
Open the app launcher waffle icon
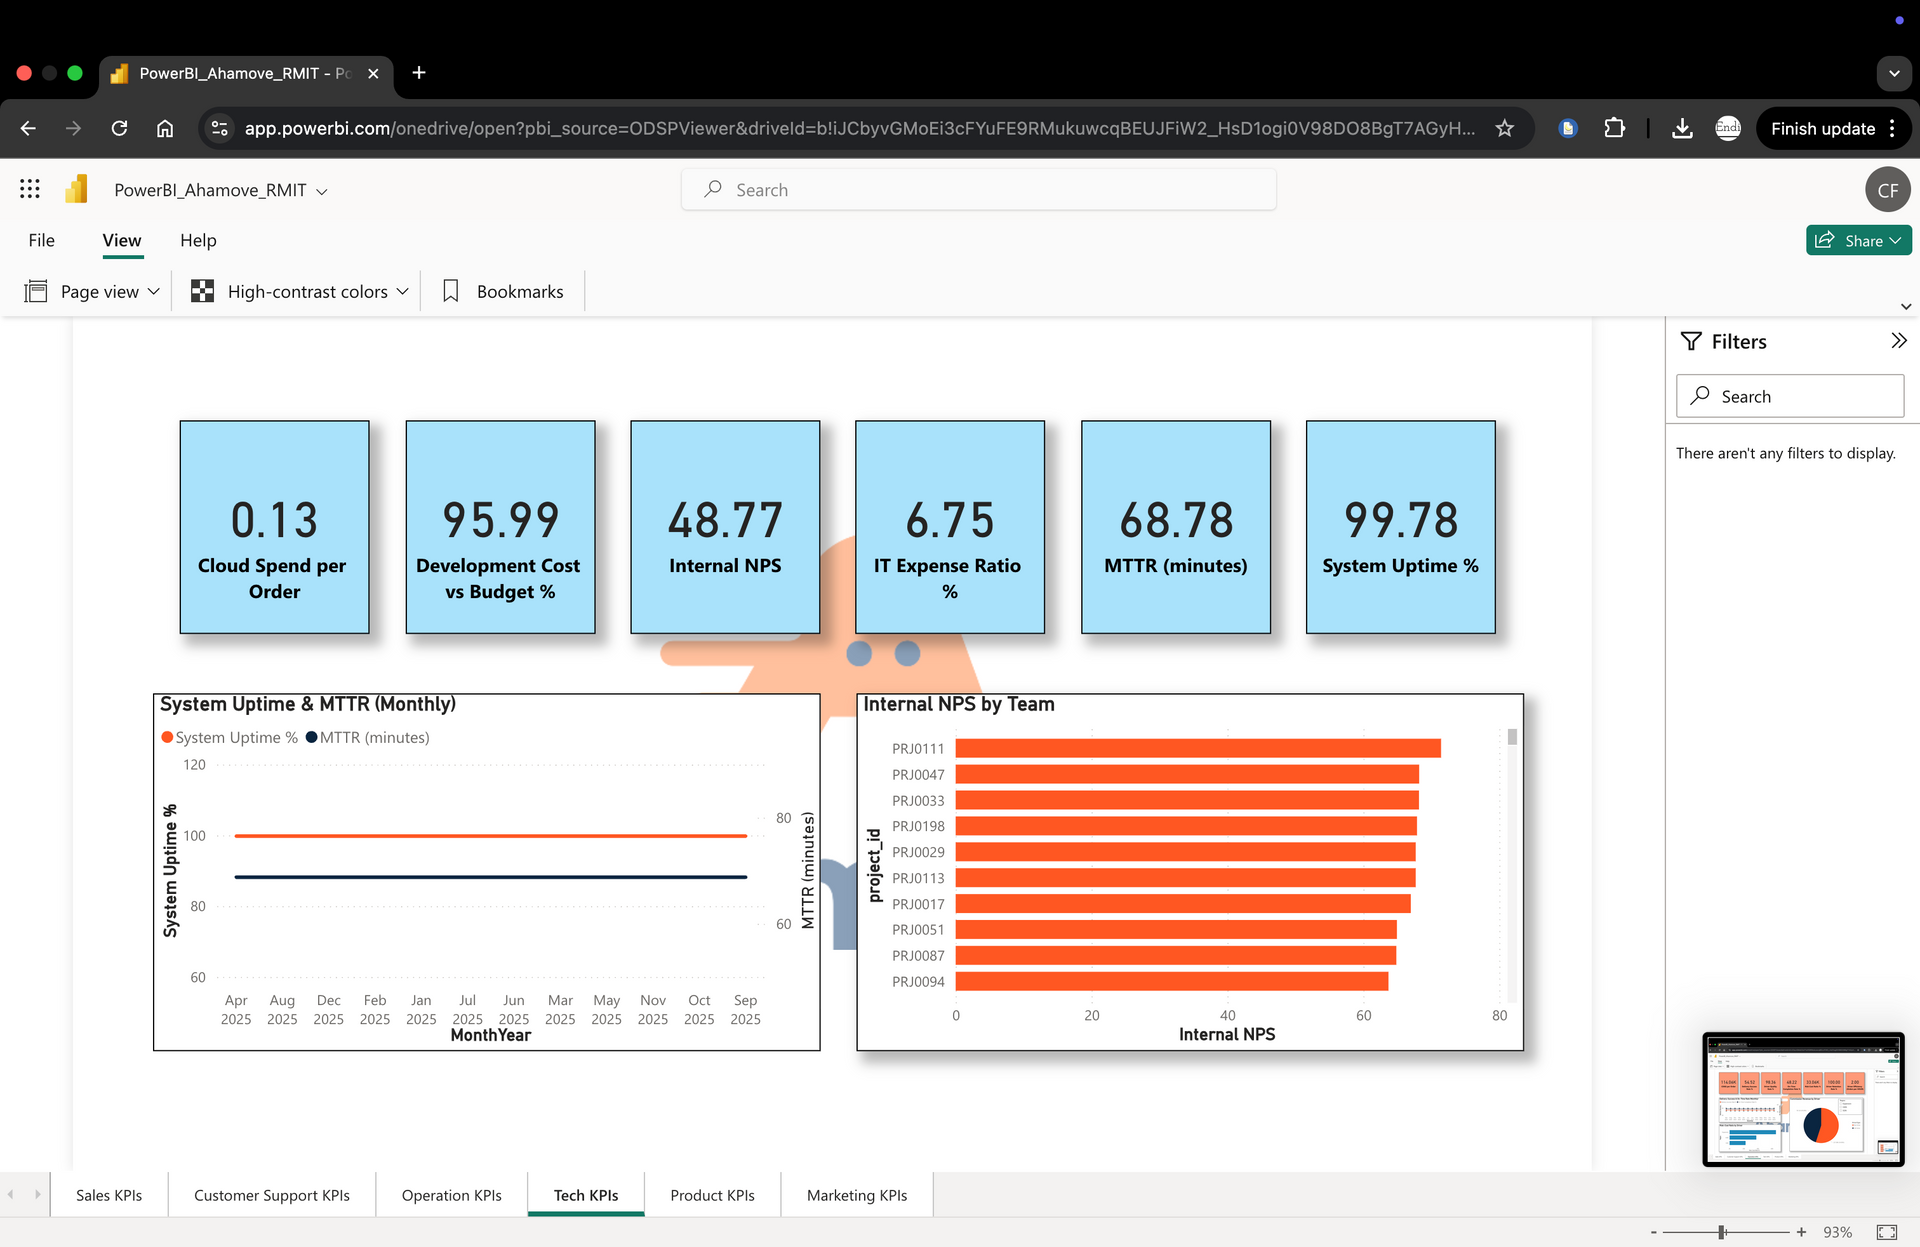30,189
